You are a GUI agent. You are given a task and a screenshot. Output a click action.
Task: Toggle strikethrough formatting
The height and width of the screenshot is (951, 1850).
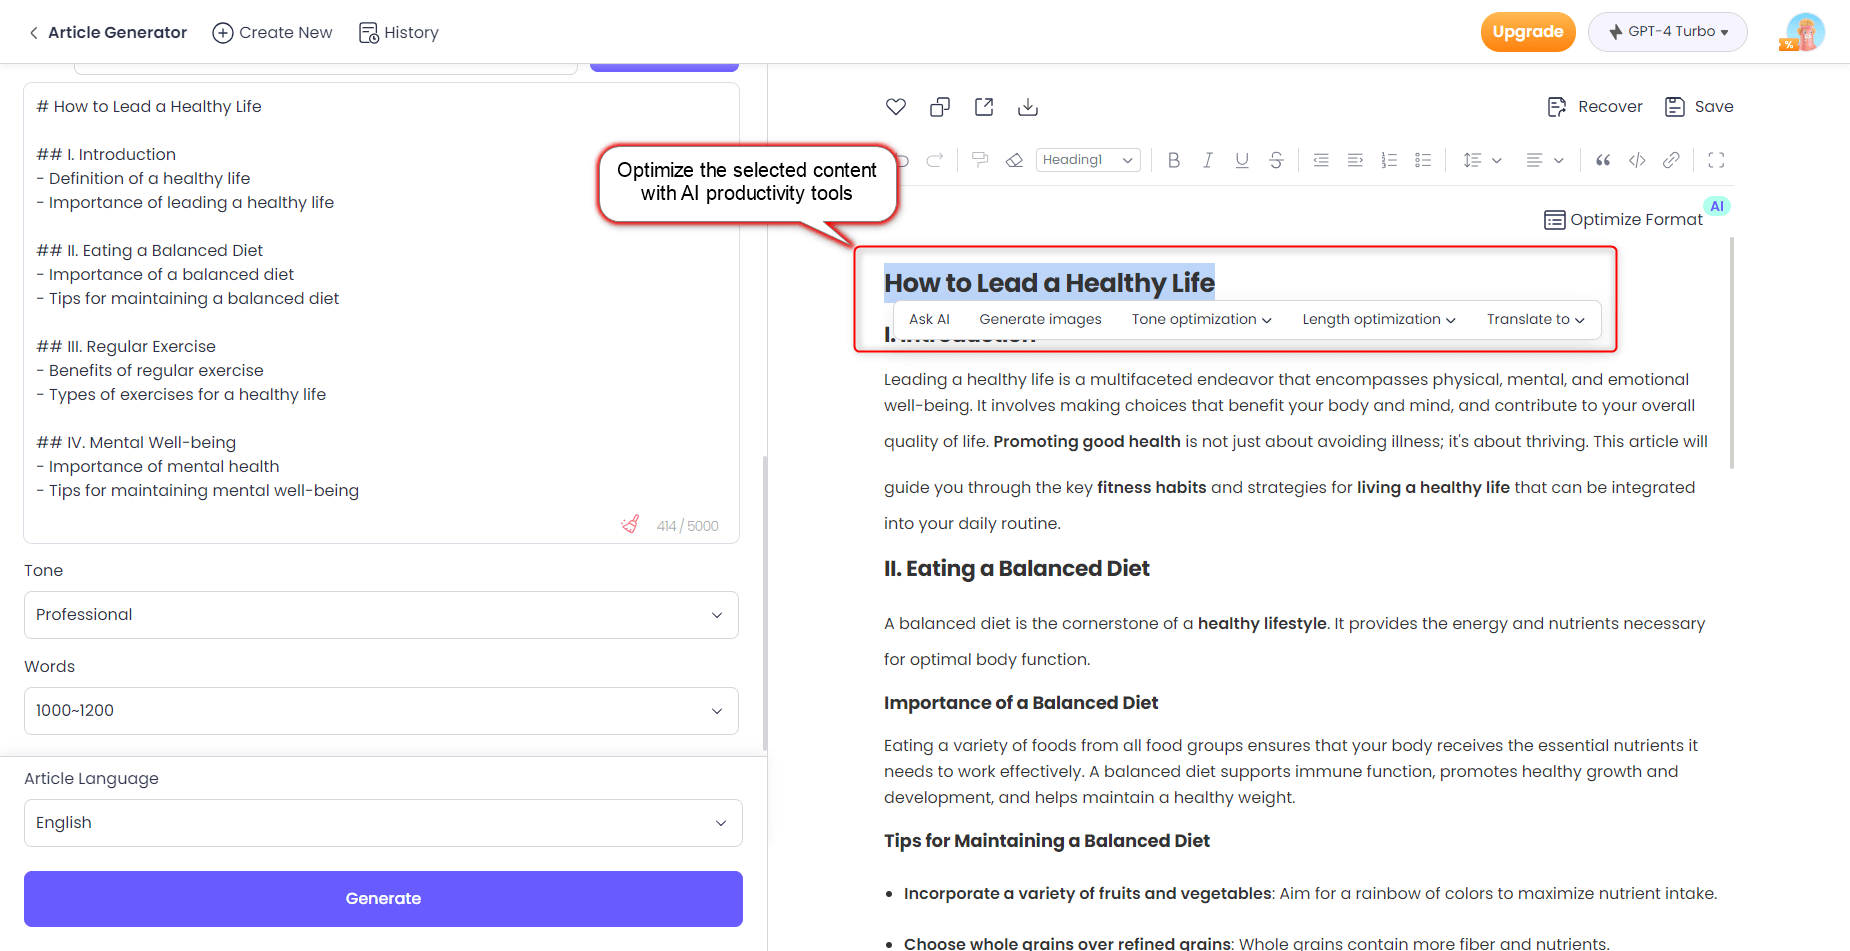click(x=1276, y=160)
